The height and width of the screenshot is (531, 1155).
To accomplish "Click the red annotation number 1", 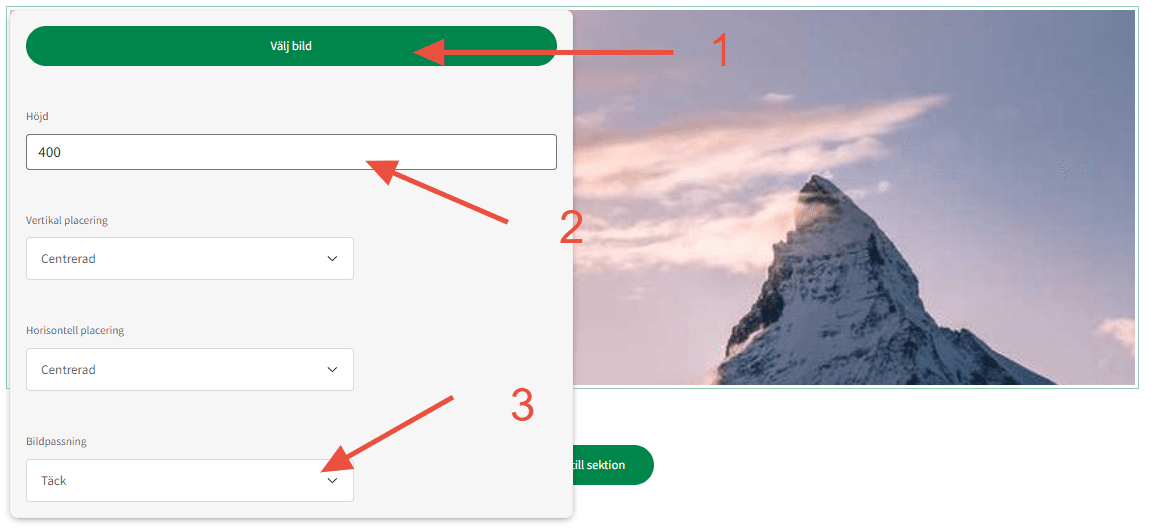I will [x=721, y=51].
